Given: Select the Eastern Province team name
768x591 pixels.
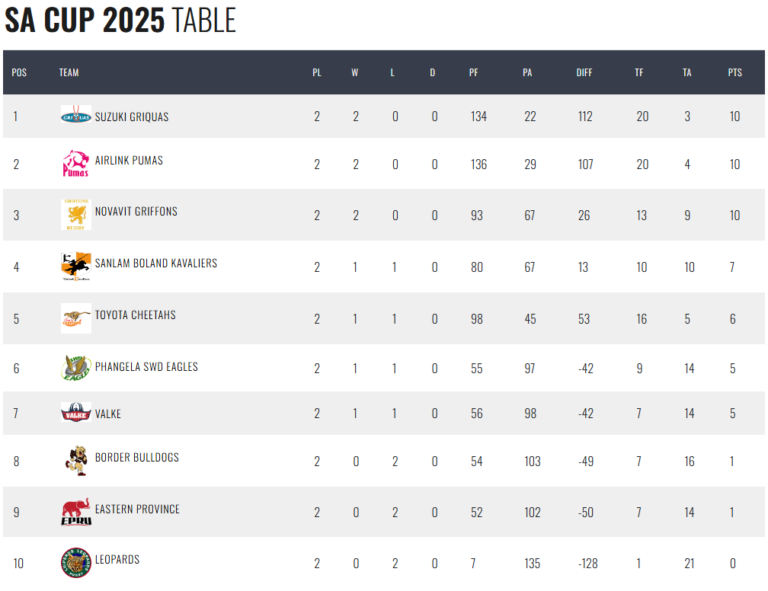Looking at the screenshot, I should click(x=137, y=509).
